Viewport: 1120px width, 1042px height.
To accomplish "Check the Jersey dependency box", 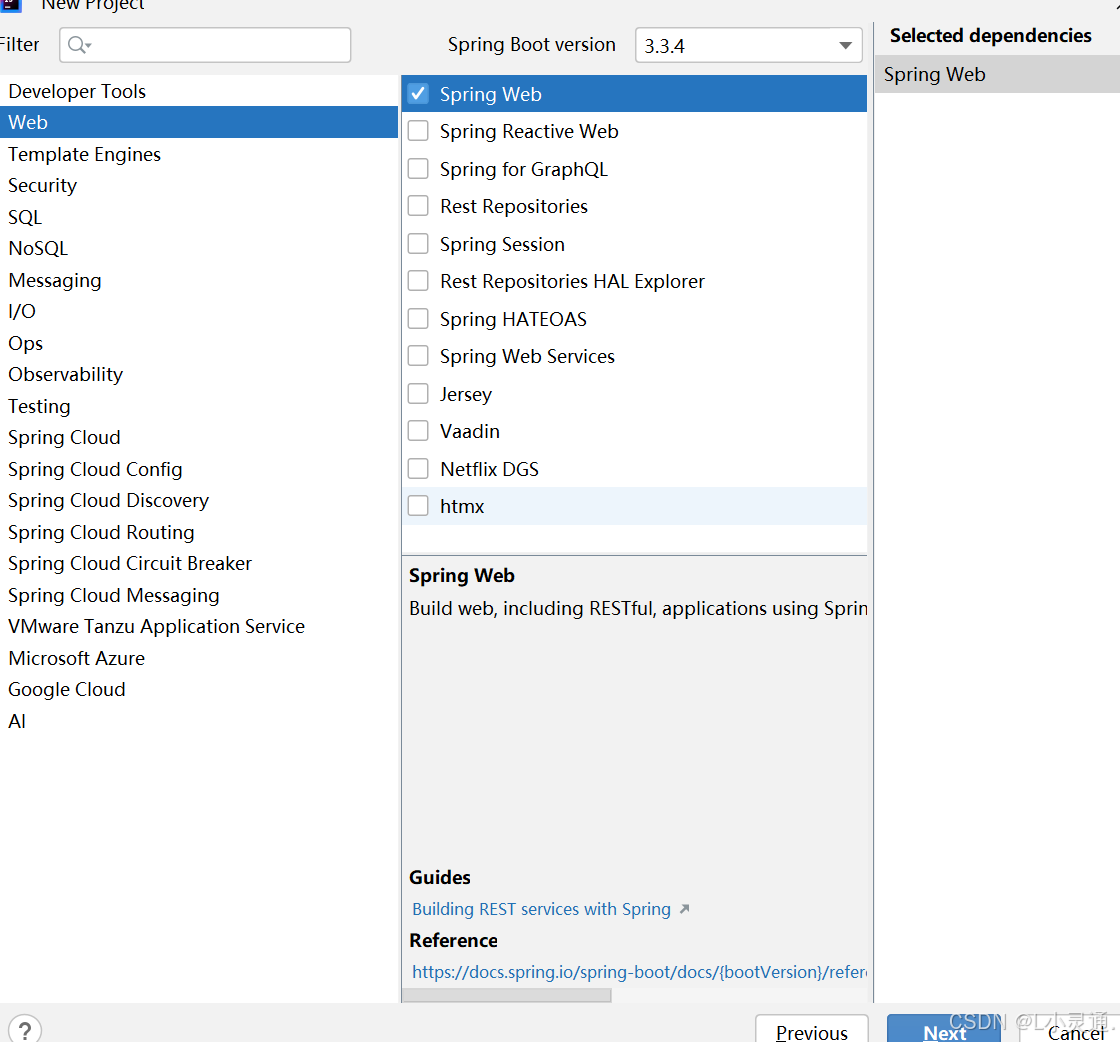I will (418, 394).
